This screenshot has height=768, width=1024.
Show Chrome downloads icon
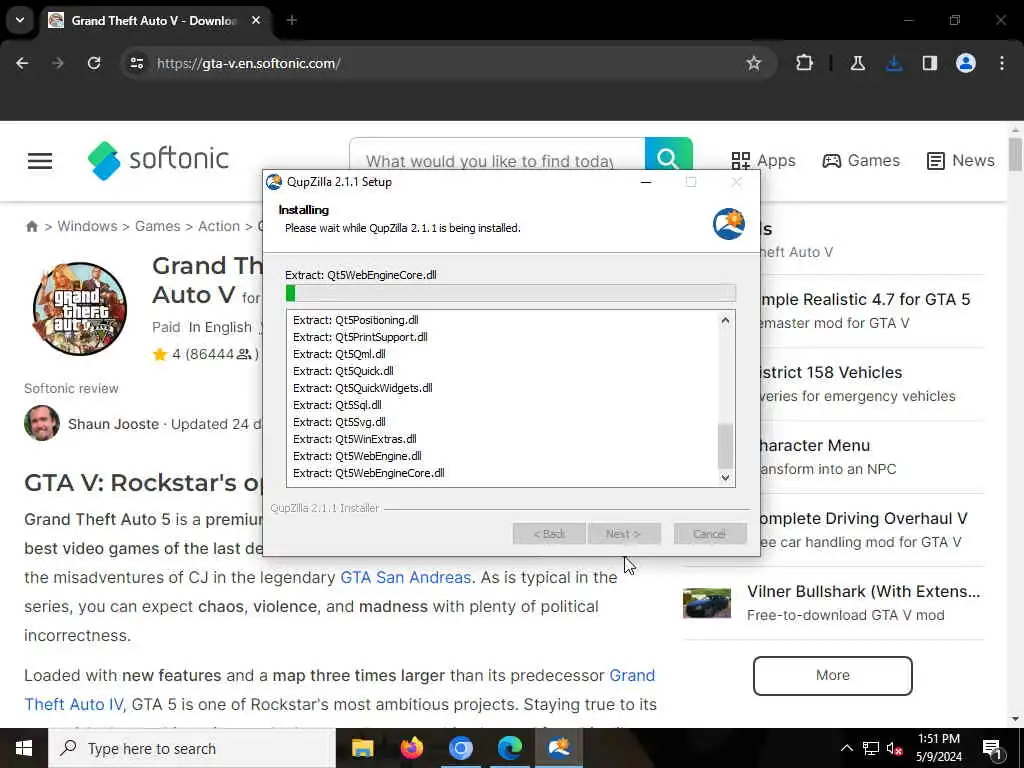click(894, 63)
